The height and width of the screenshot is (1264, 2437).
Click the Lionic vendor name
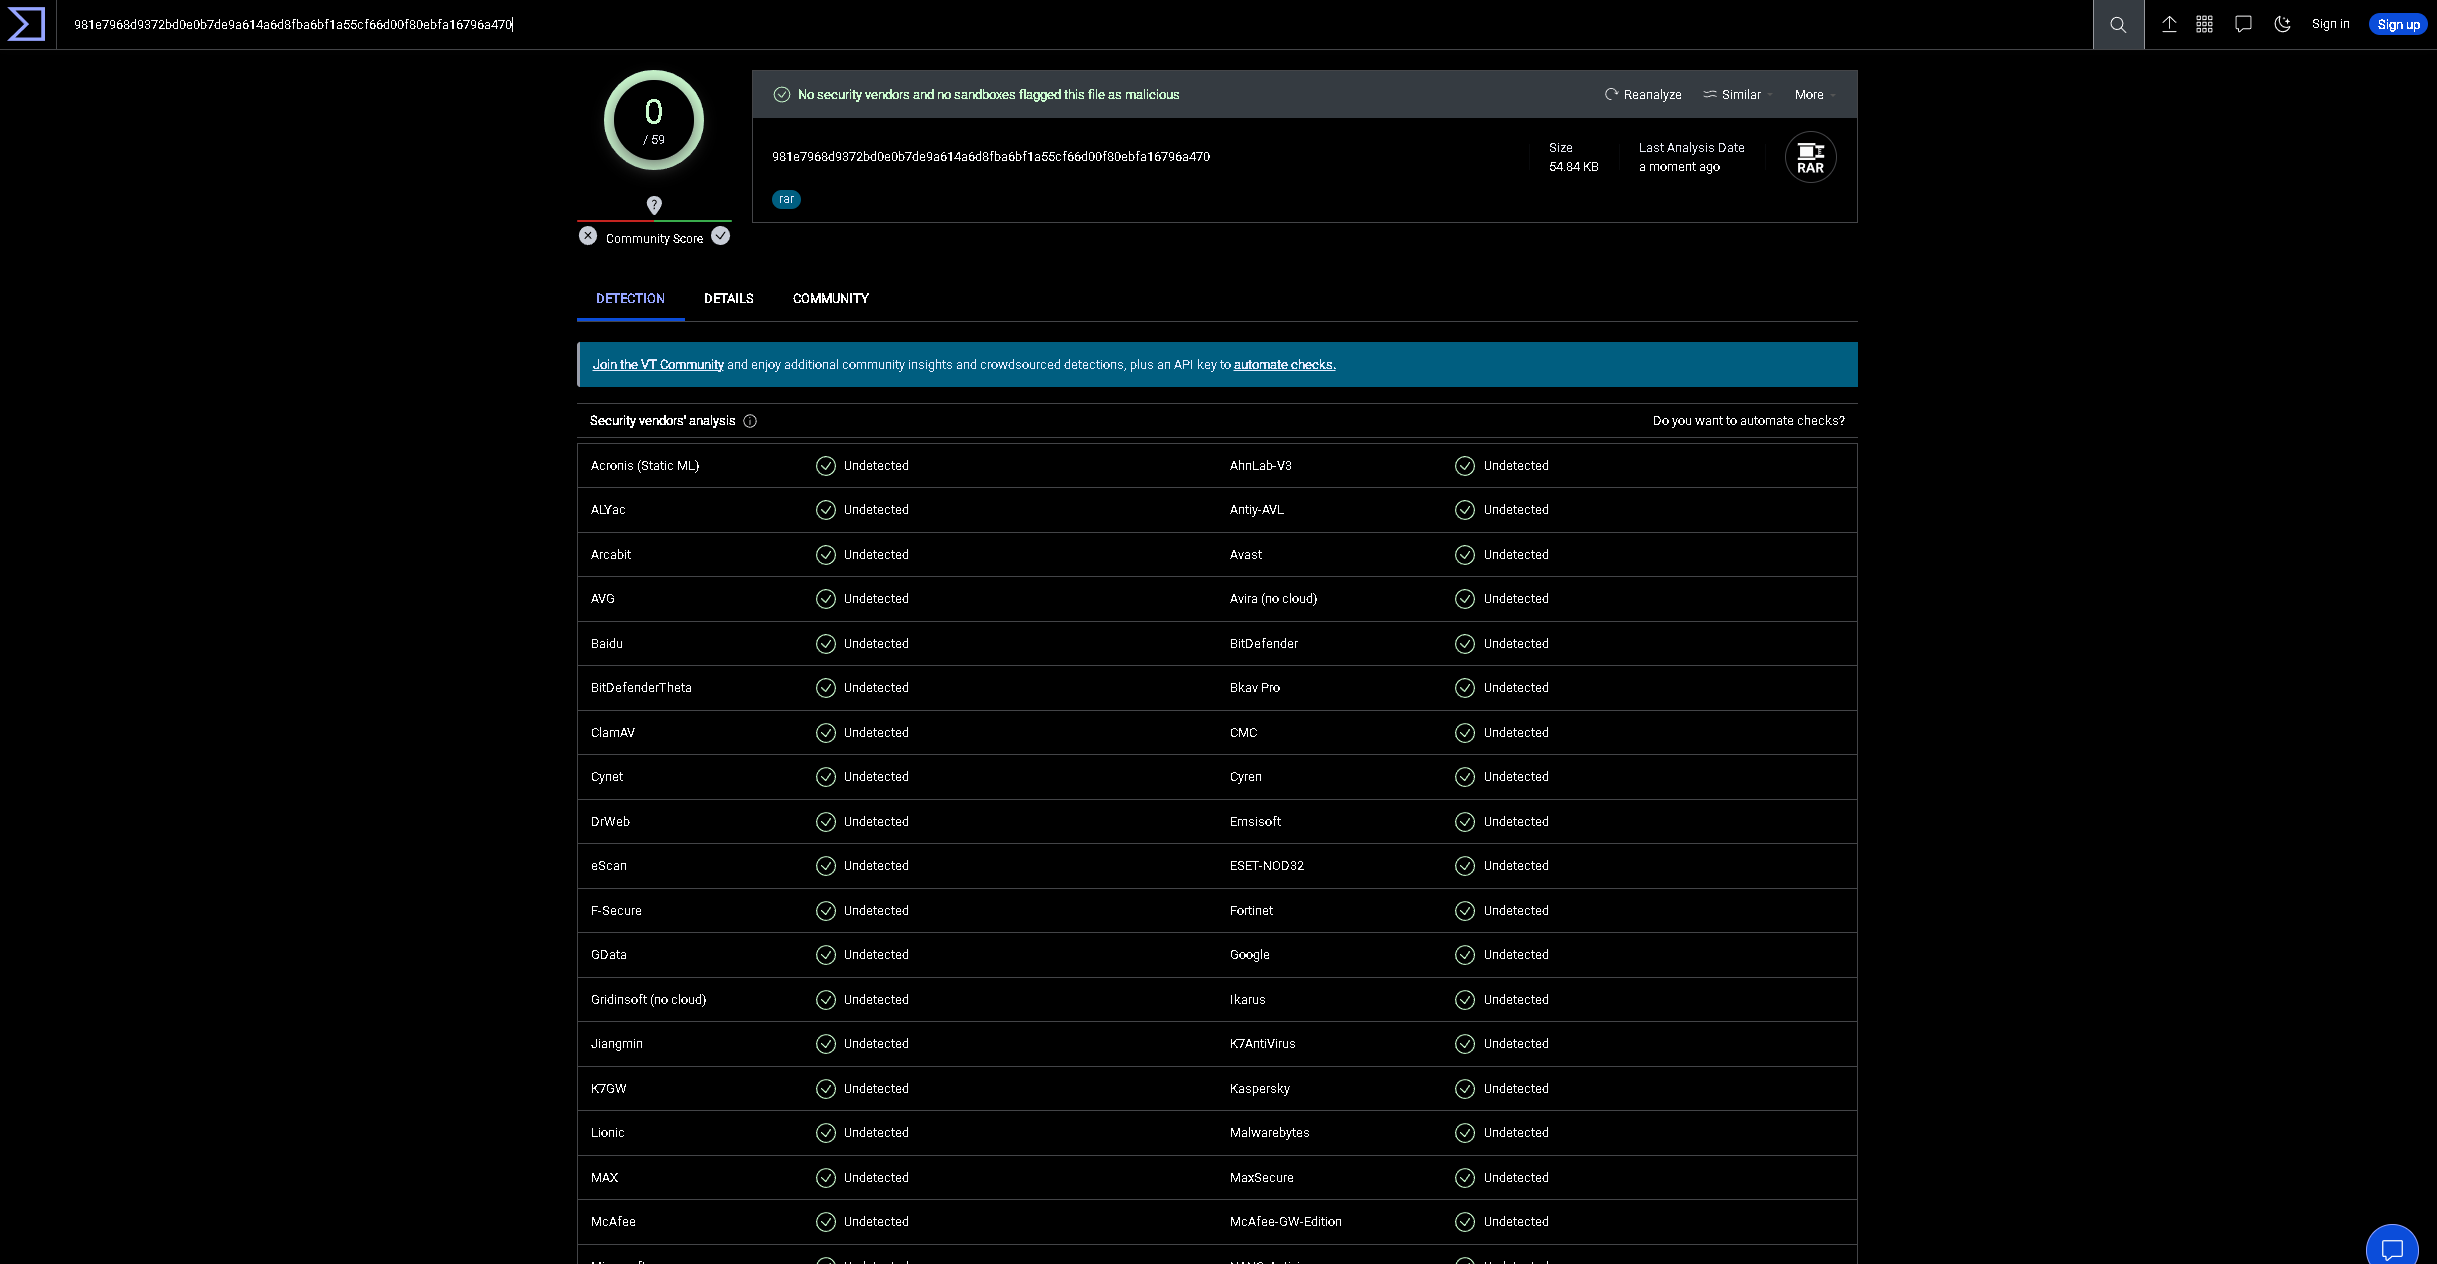(608, 1133)
